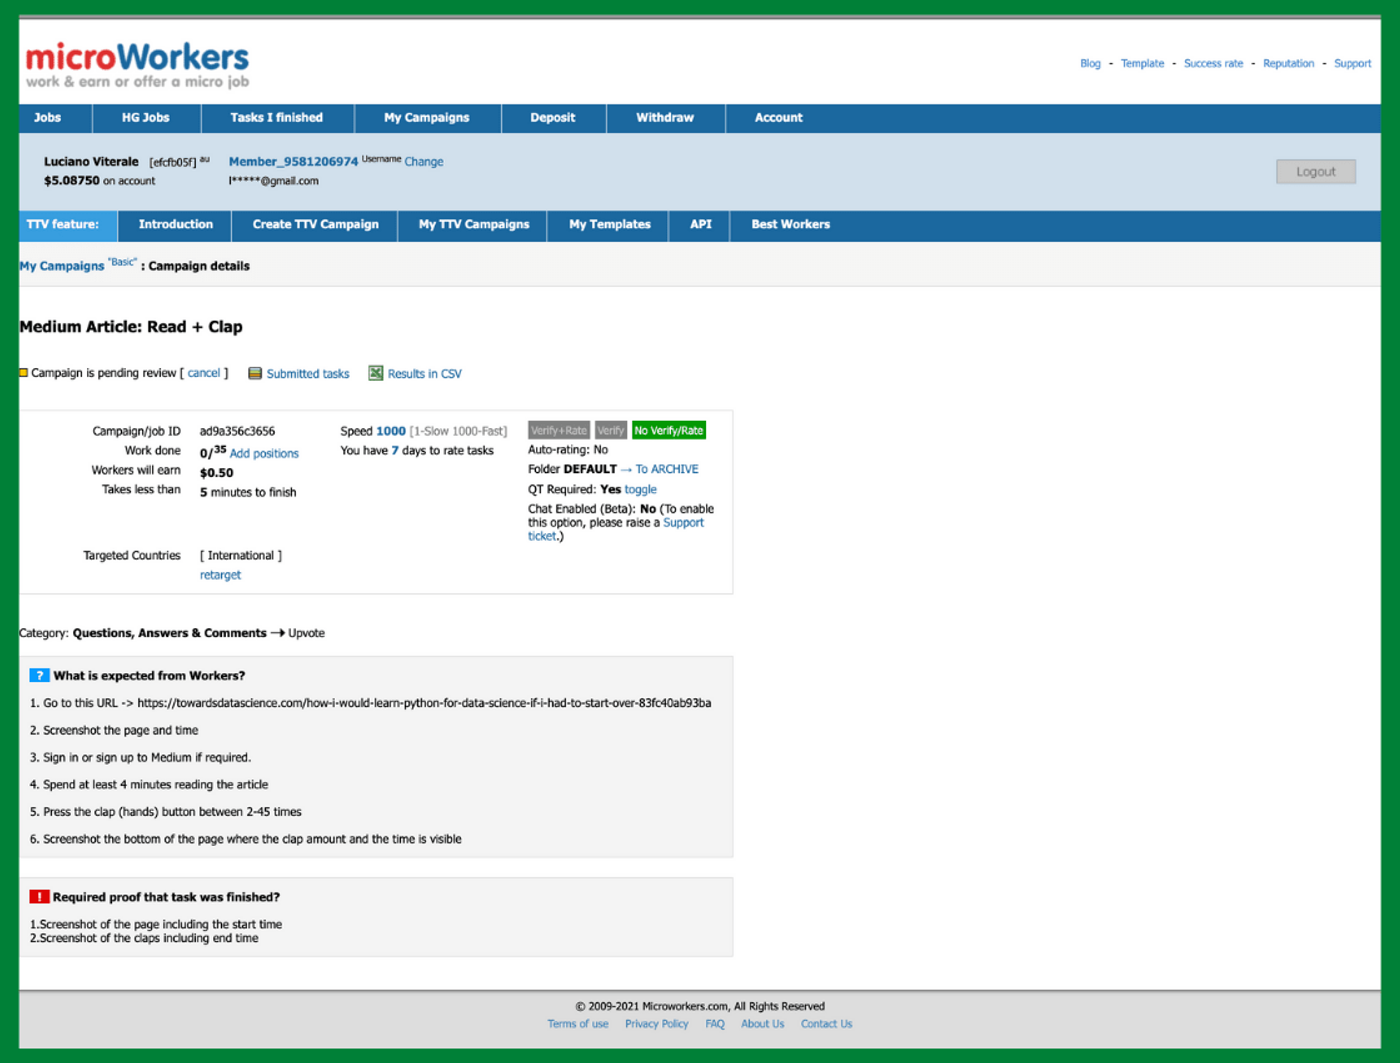The width and height of the screenshot is (1400, 1063).
Task: Select the Verify option
Action: coord(611,431)
